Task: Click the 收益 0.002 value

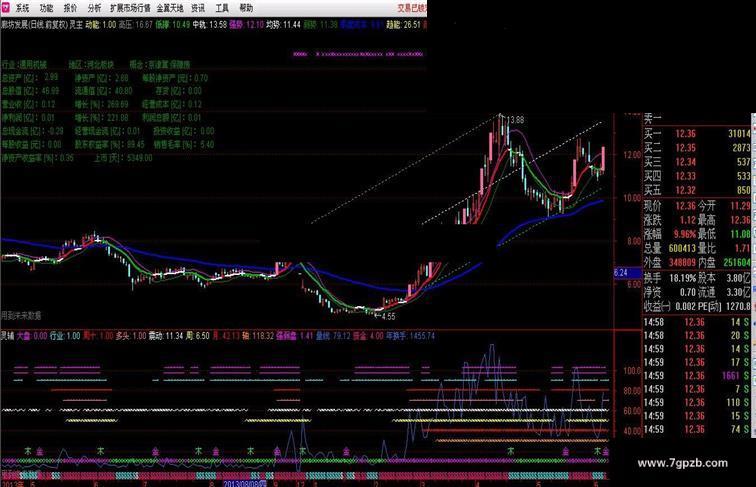Action: coord(685,306)
